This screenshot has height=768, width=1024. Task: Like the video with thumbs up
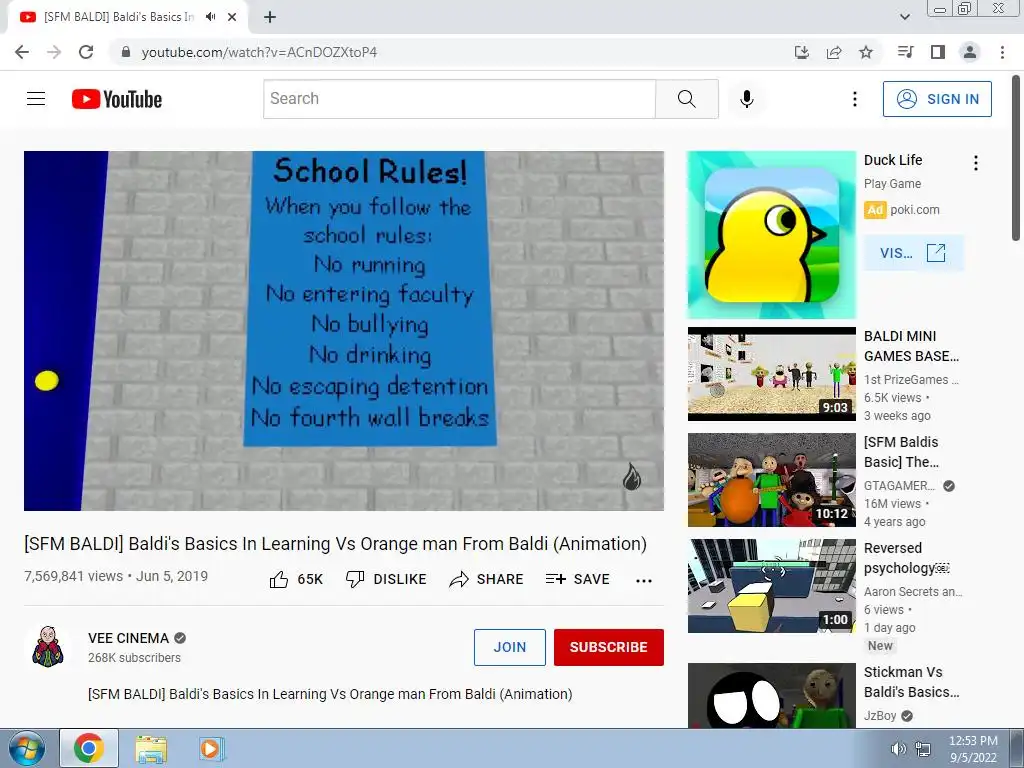[x=296, y=579]
